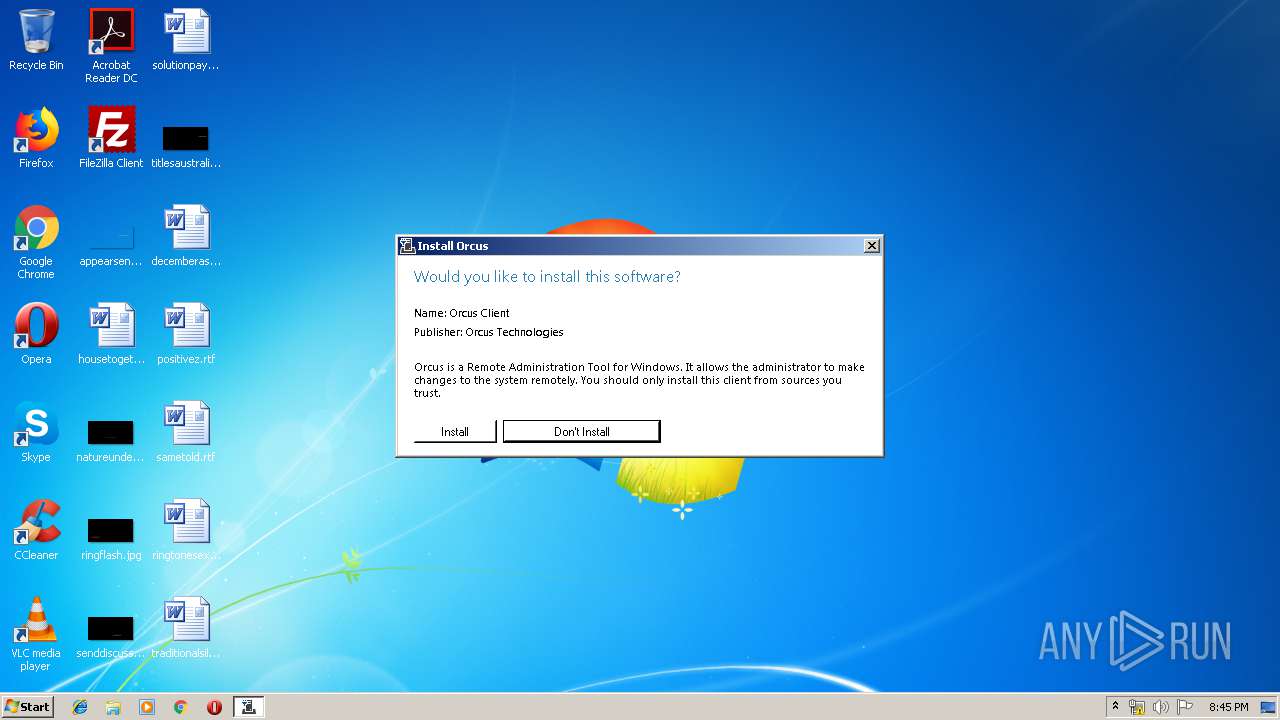This screenshot has width=1280, height=720.
Task: Launch Internet Explorer from taskbar
Action: click(80, 707)
